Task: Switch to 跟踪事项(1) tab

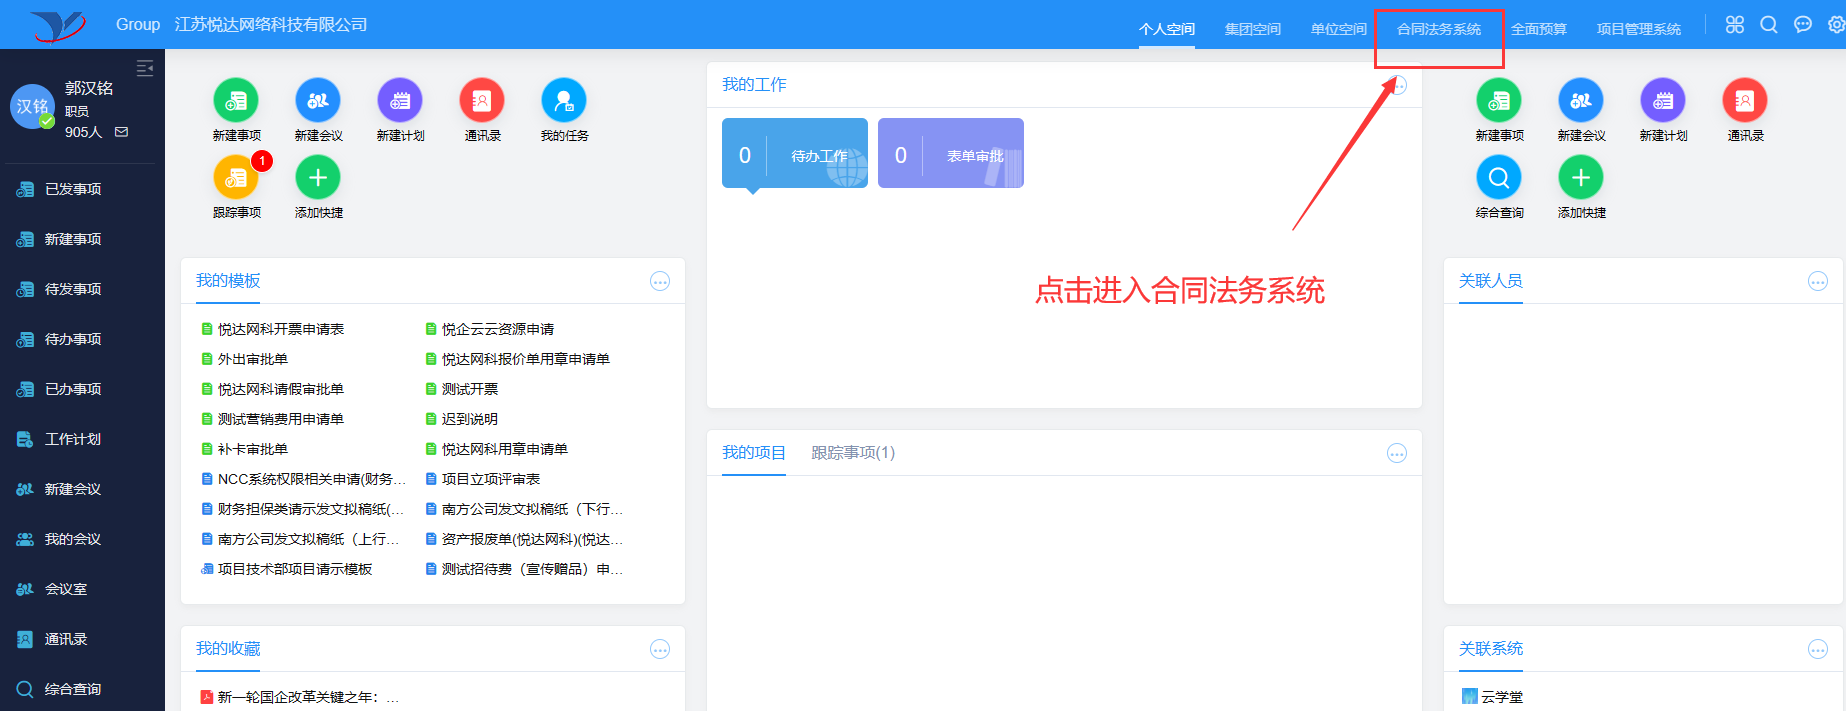Action: point(853,453)
